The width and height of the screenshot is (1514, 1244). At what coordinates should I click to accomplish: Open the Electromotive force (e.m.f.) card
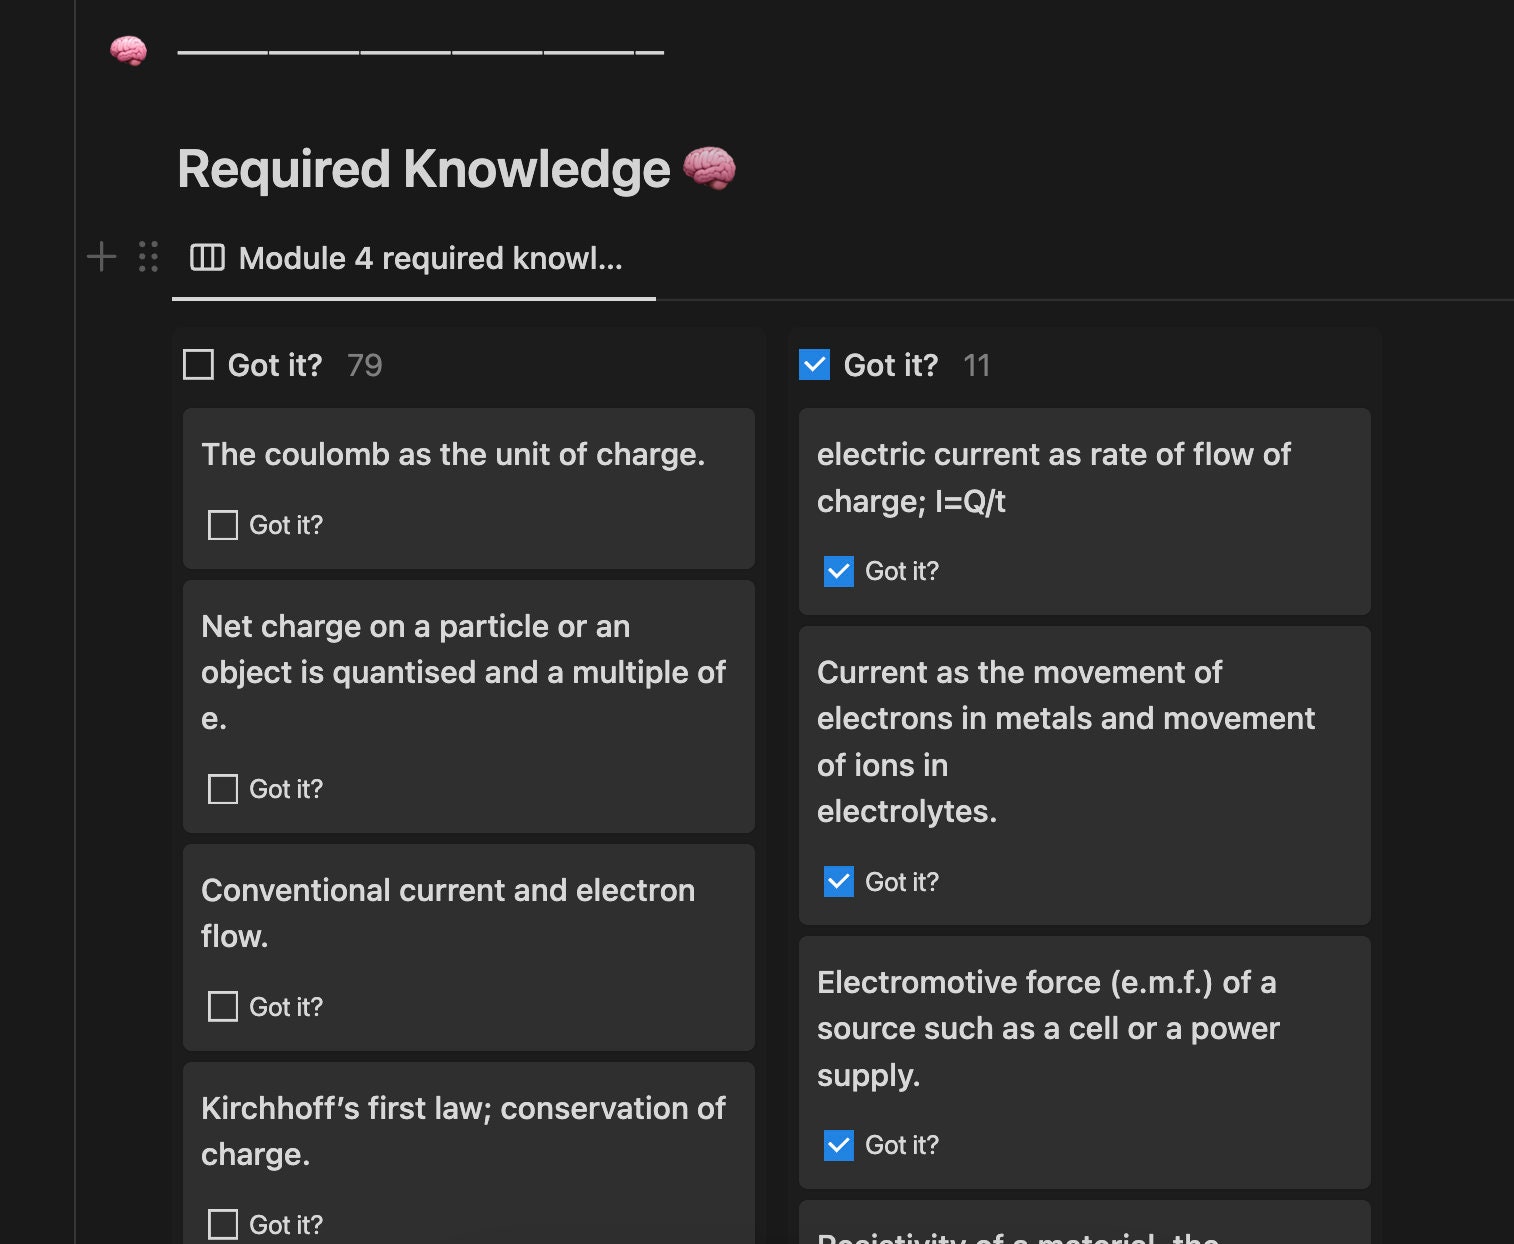pyautogui.click(x=1085, y=1062)
